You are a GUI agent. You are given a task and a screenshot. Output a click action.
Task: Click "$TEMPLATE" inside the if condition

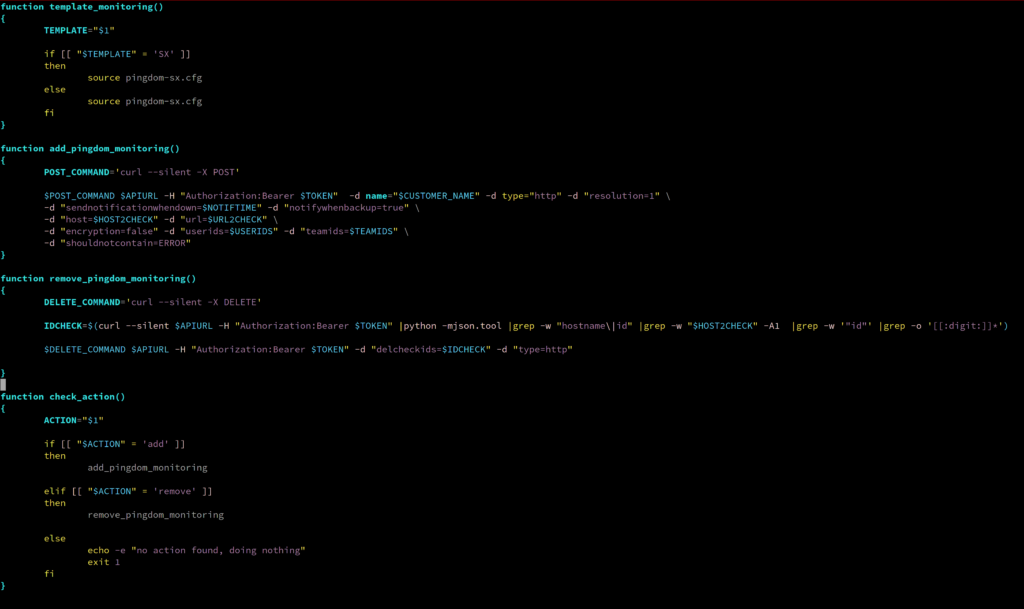tap(104, 54)
